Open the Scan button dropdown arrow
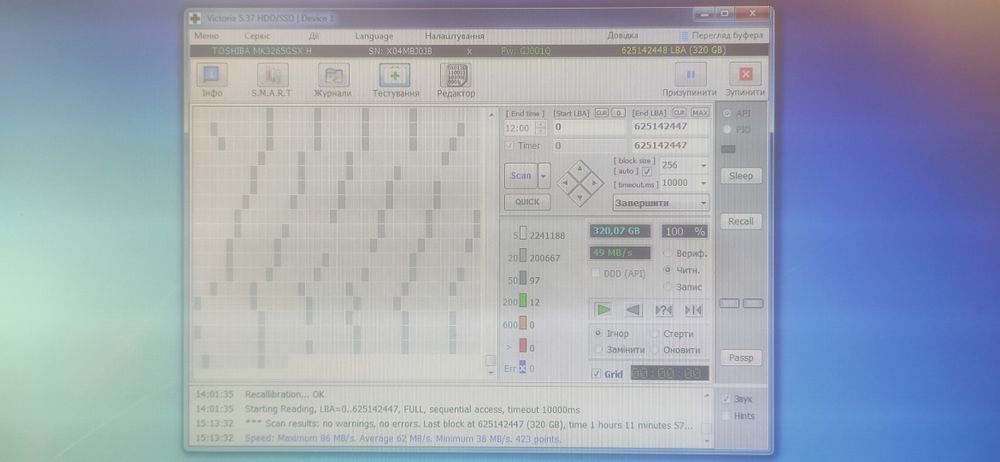 pyautogui.click(x=544, y=175)
